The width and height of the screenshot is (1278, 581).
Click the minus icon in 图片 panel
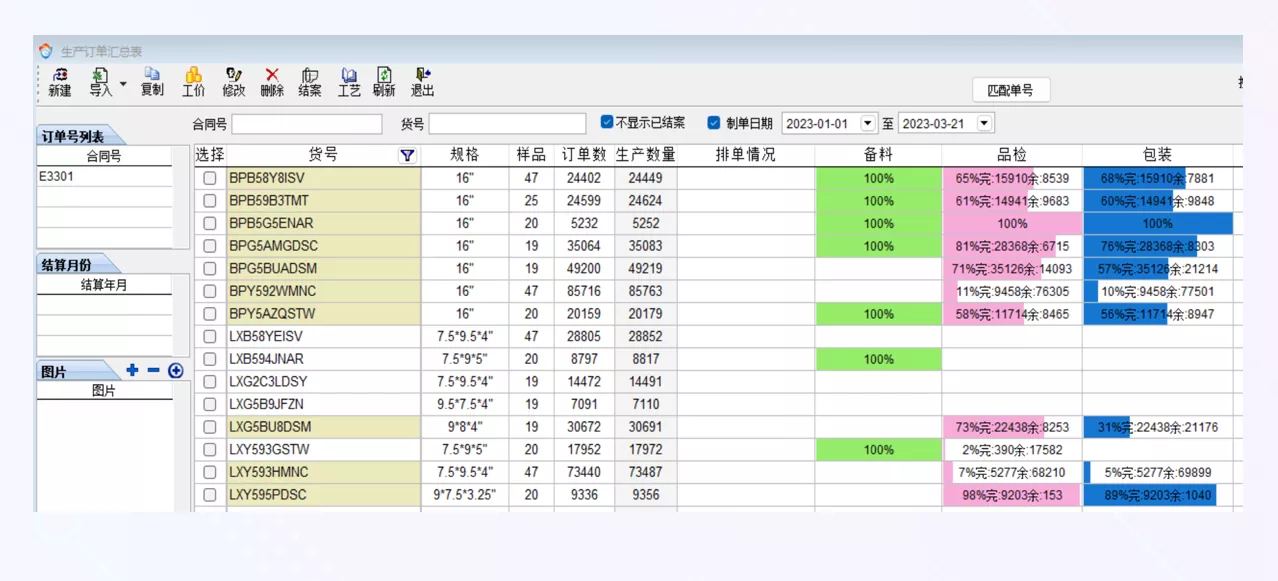pos(153,370)
